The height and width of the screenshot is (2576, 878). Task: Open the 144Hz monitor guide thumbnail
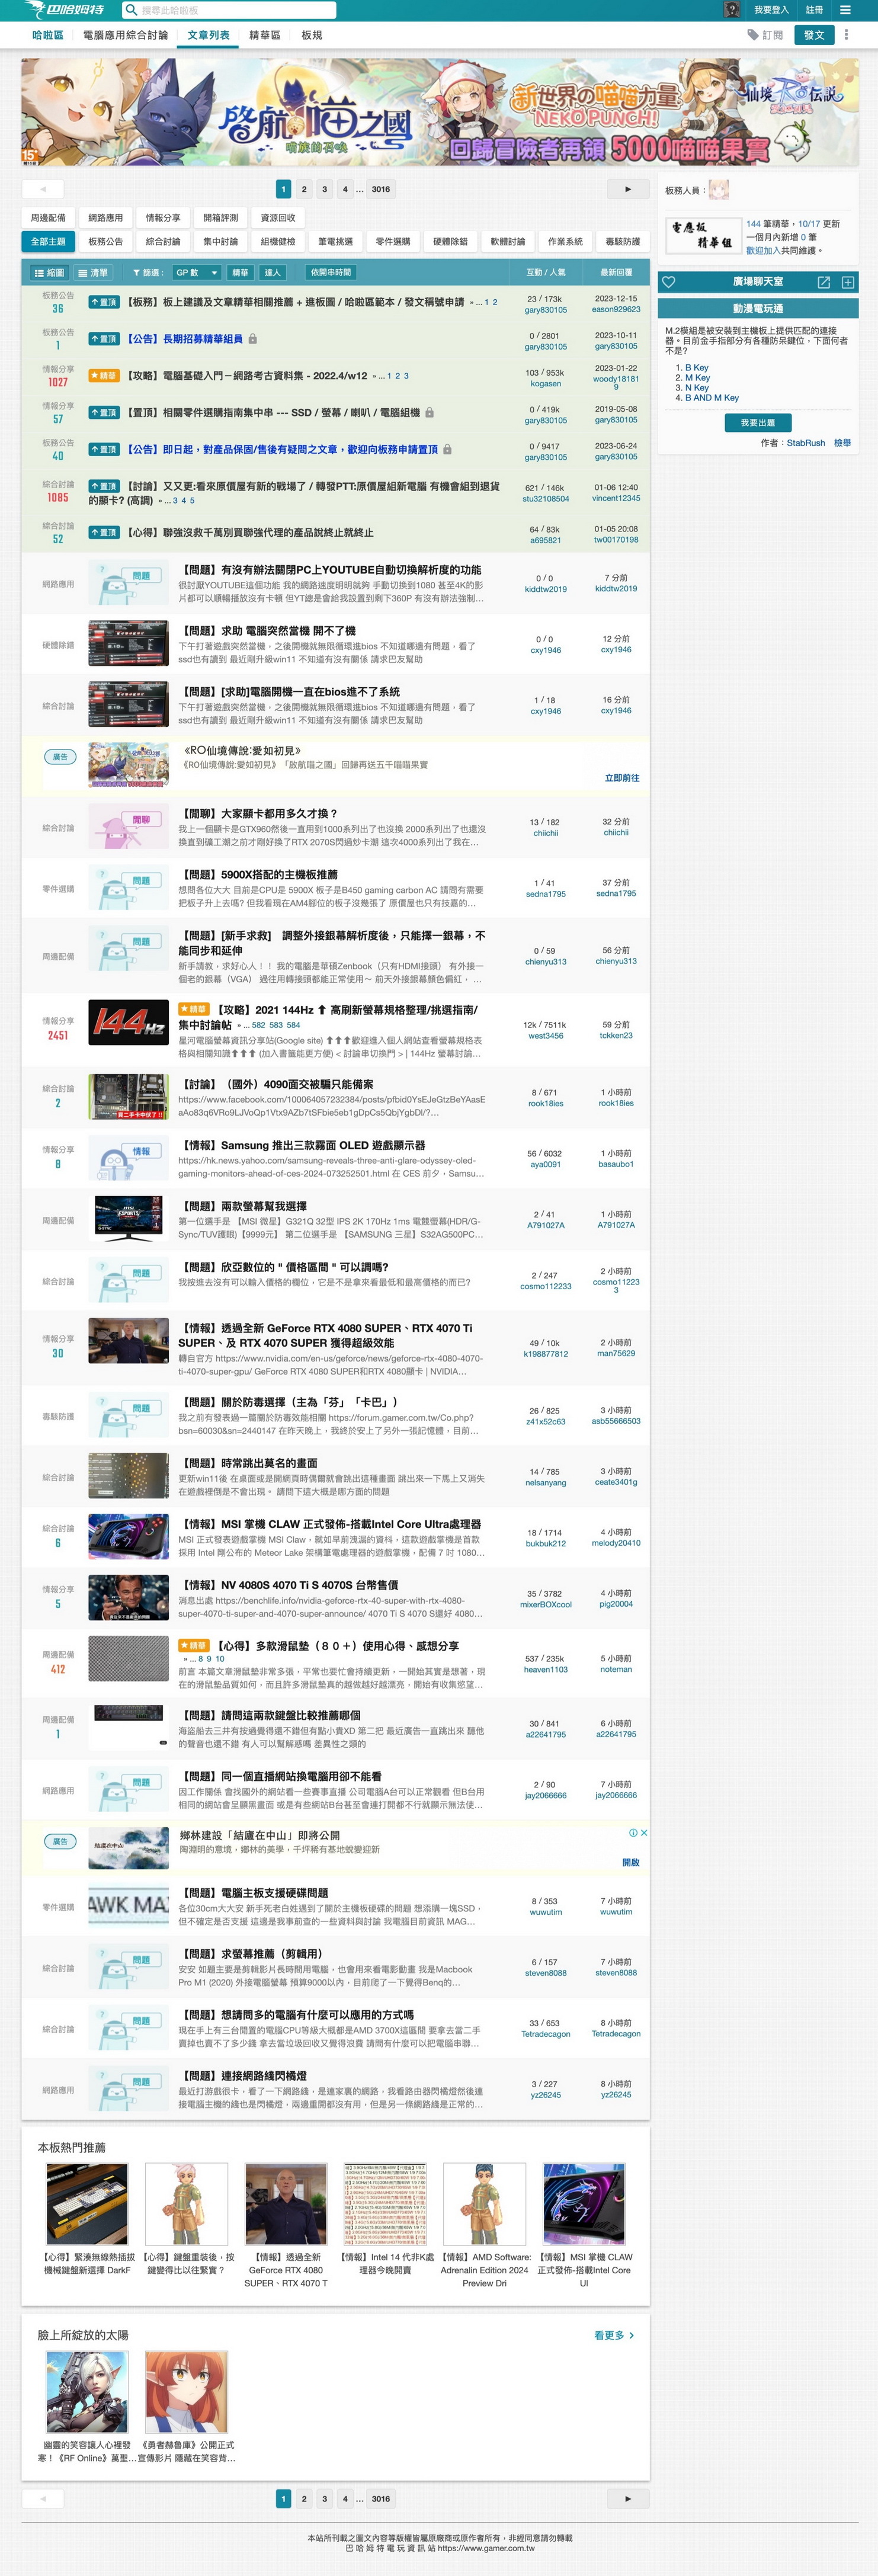tap(128, 1022)
